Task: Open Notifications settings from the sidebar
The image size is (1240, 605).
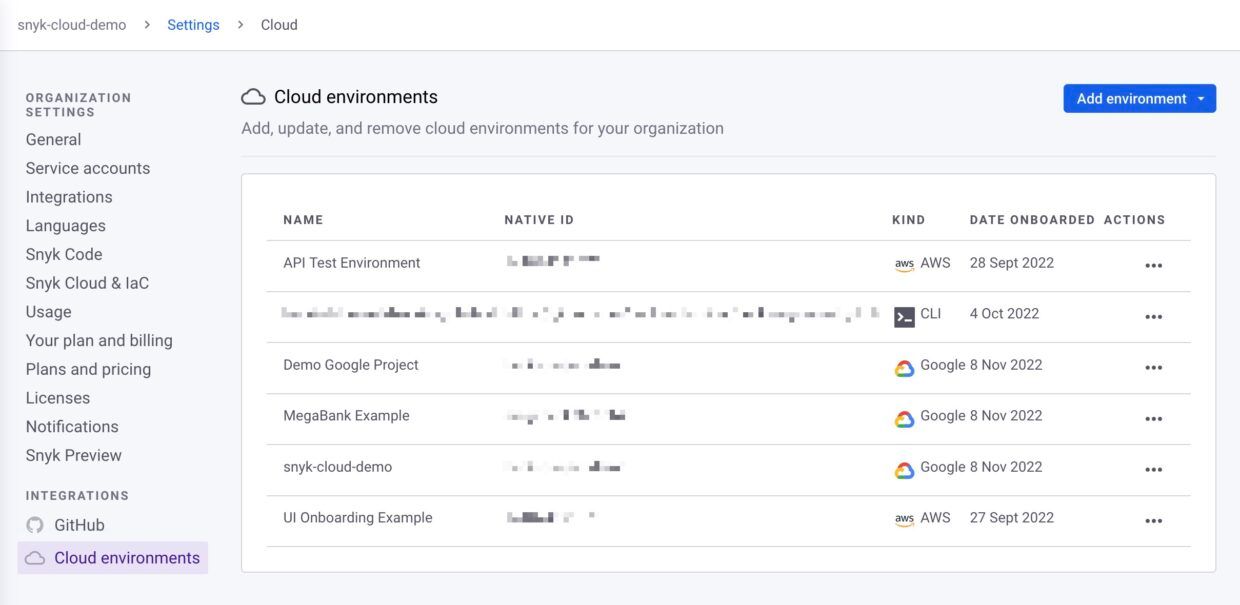Action: click(72, 426)
